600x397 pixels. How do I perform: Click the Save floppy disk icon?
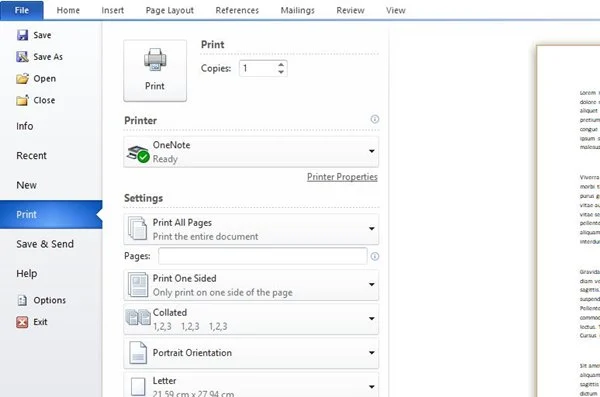(x=22, y=35)
